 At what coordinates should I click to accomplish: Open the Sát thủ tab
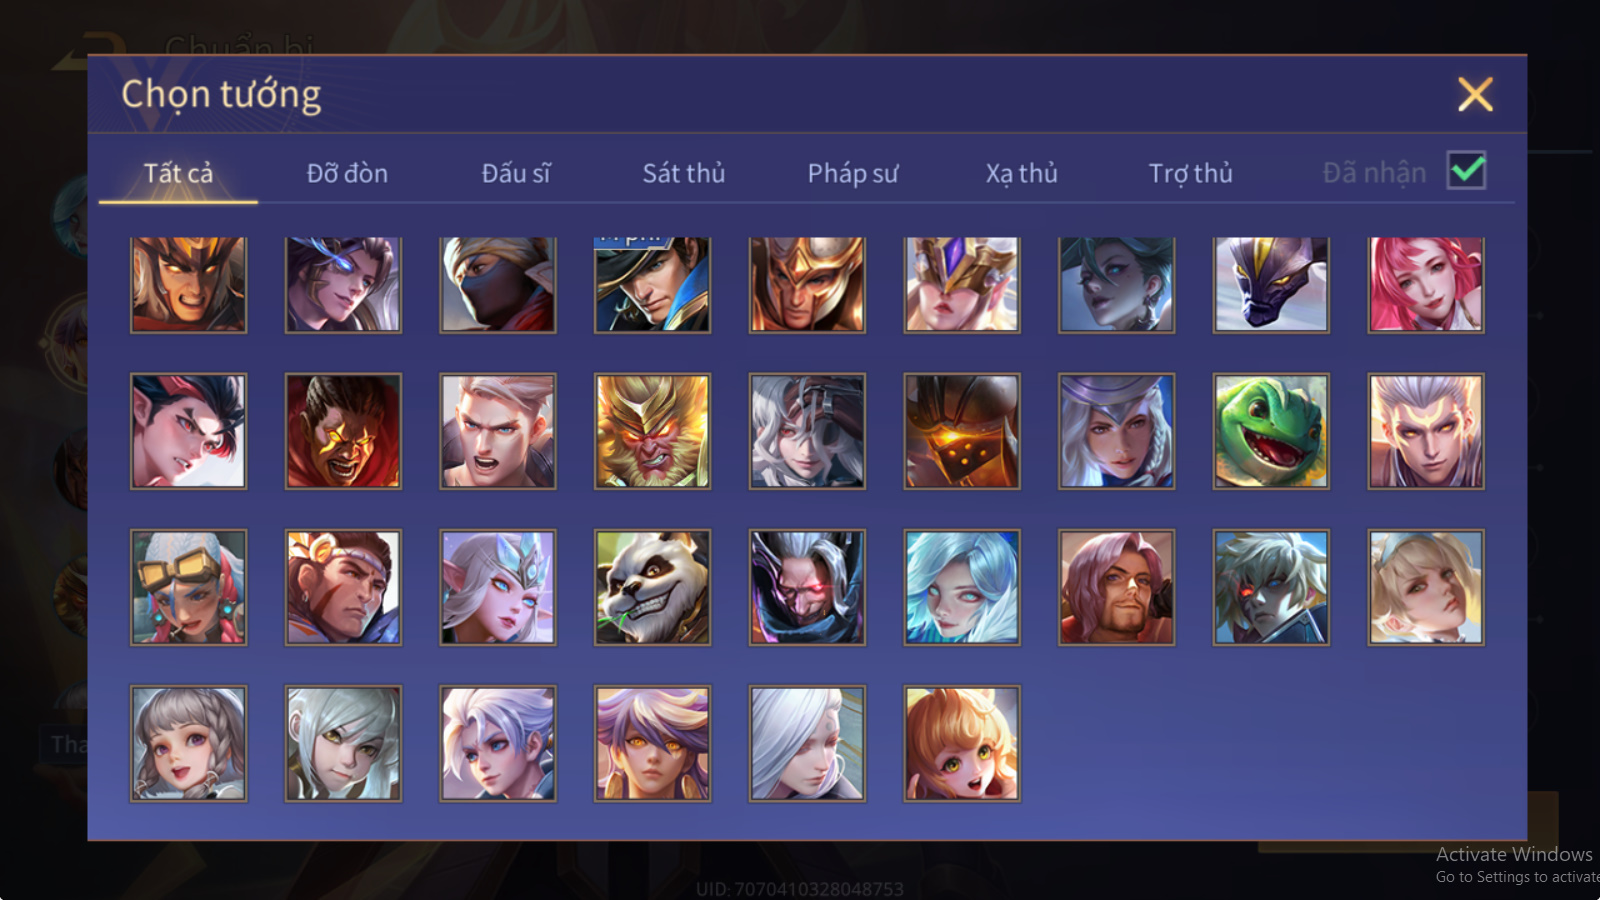click(684, 173)
